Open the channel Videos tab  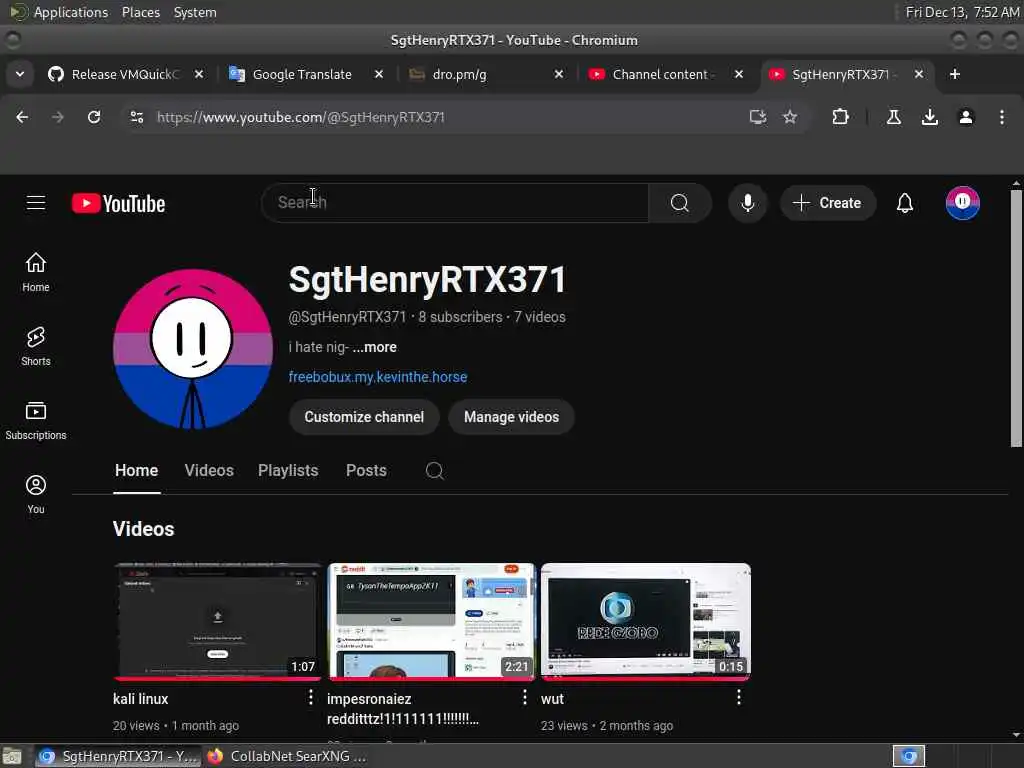coord(209,471)
